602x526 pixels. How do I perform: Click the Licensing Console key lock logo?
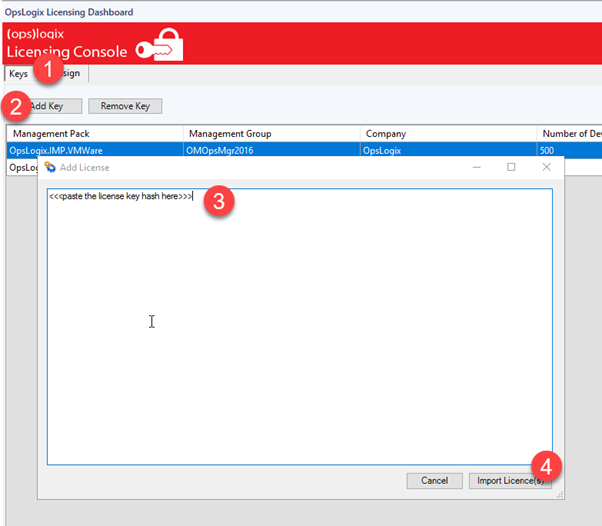tap(159, 45)
